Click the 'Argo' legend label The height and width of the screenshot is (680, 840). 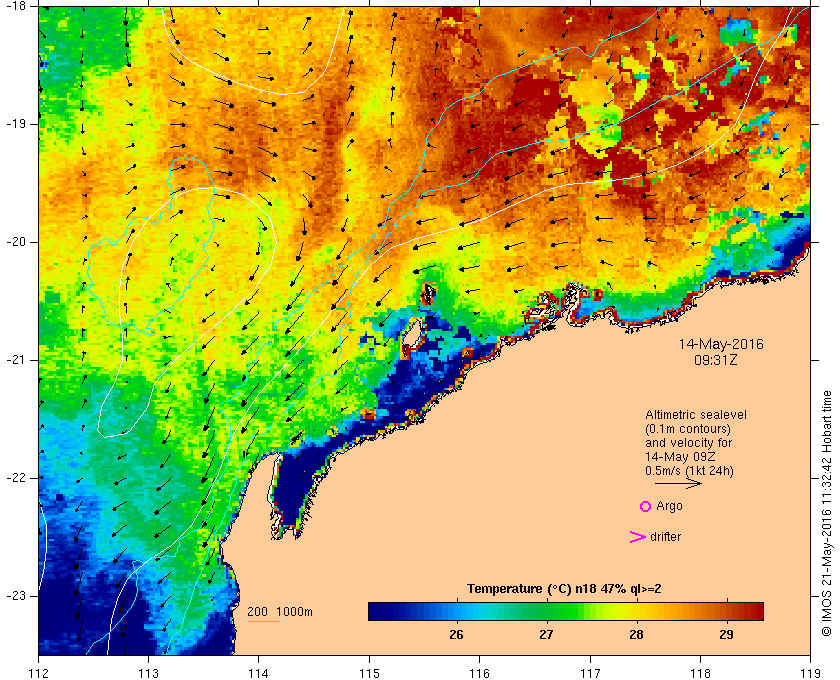click(x=669, y=506)
